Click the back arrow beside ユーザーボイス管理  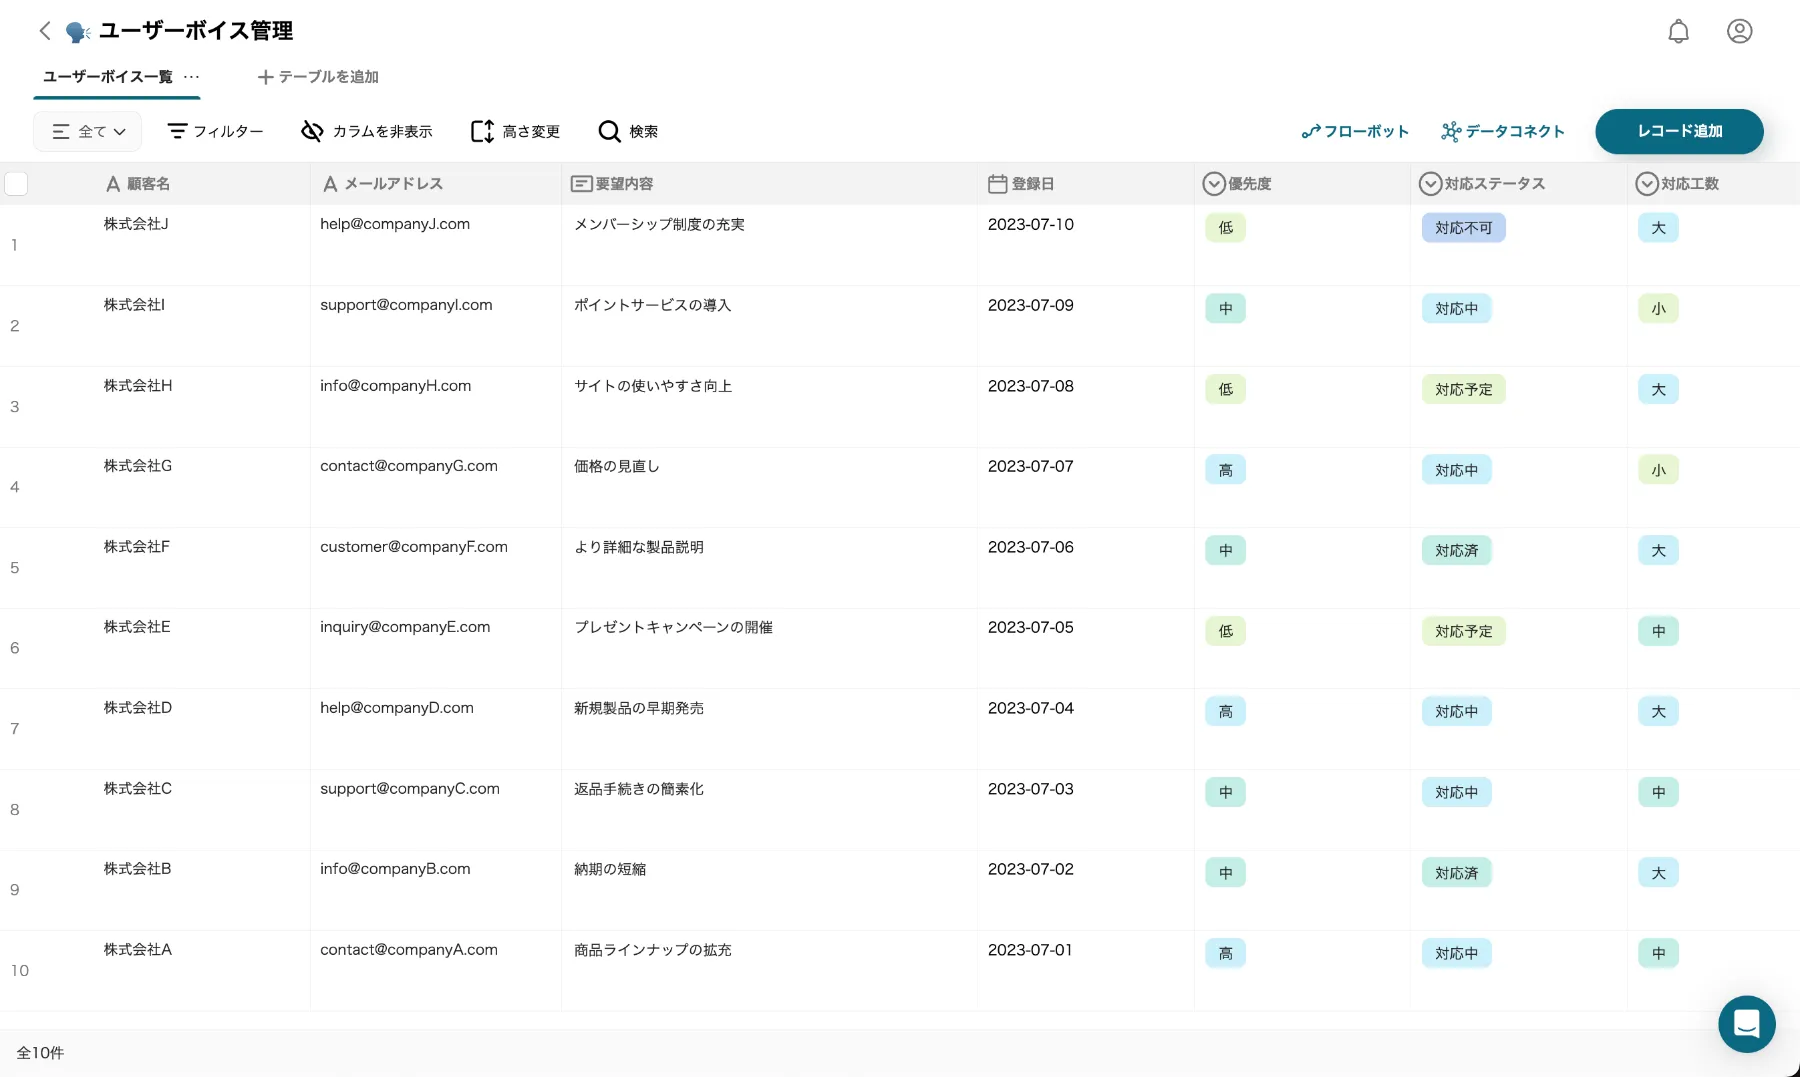pos(45,31)
